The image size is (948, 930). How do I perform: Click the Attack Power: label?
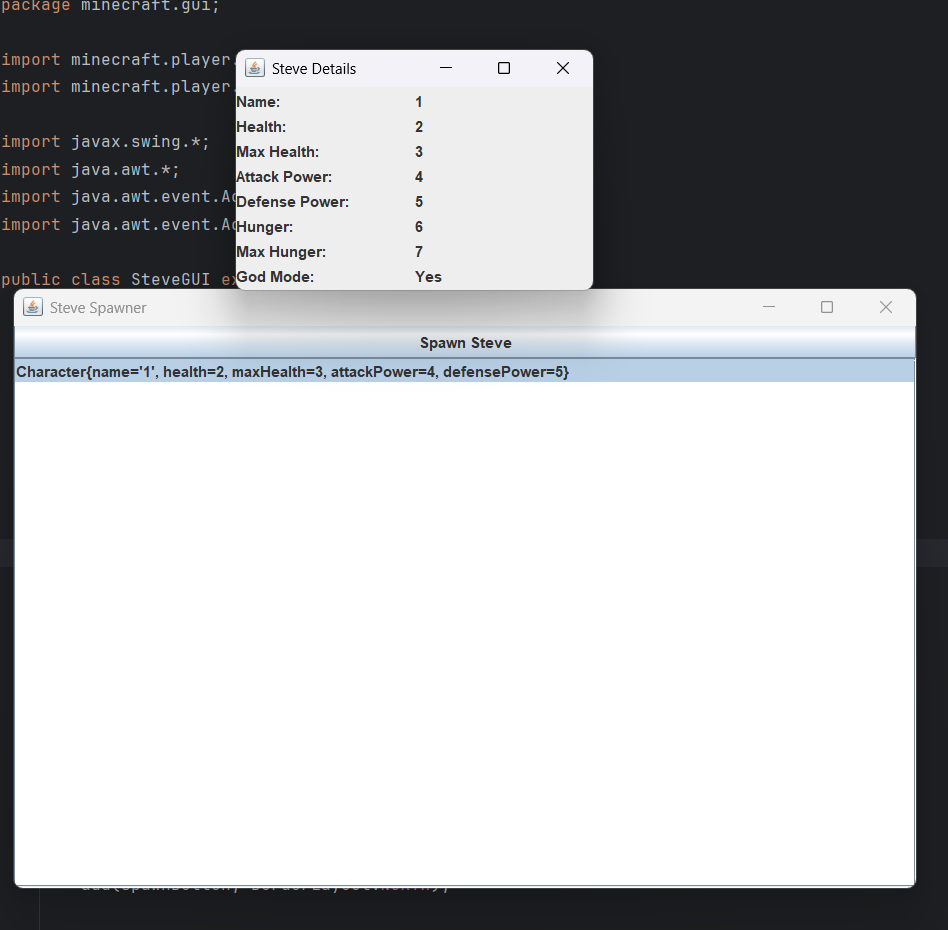[284, 177]
